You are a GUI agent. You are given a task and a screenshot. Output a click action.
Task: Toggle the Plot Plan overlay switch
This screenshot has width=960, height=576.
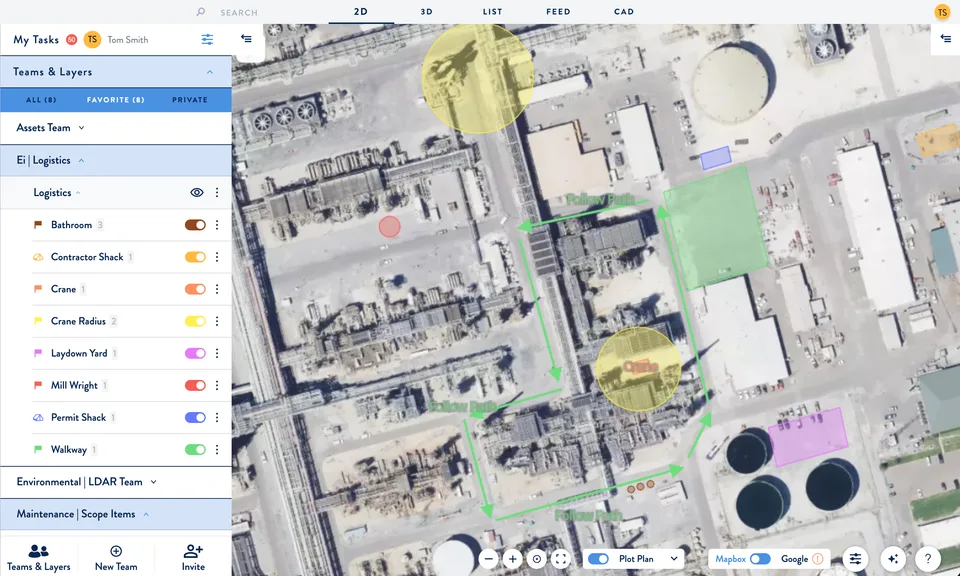[x=598, y=559]
